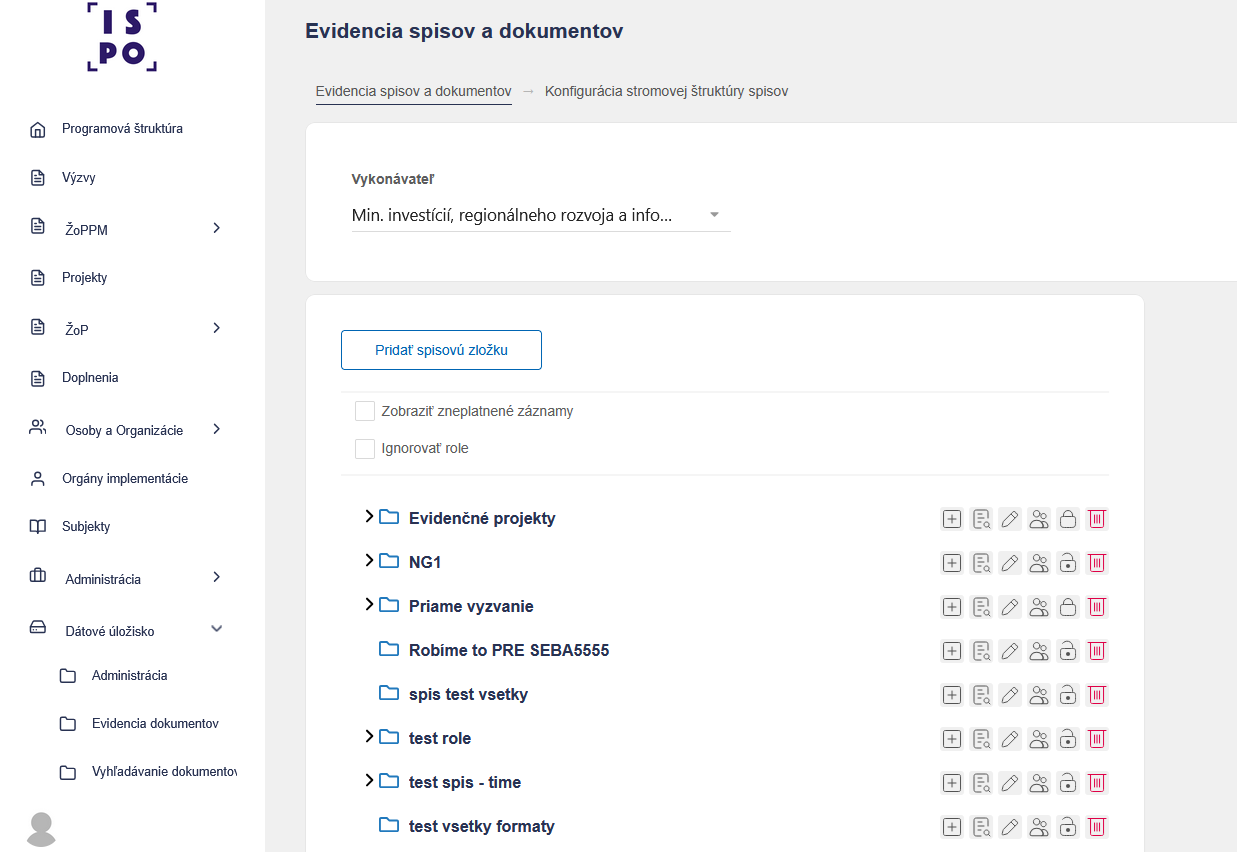Open Programová štruktúra in the sidebar

(x=122, y=129)
